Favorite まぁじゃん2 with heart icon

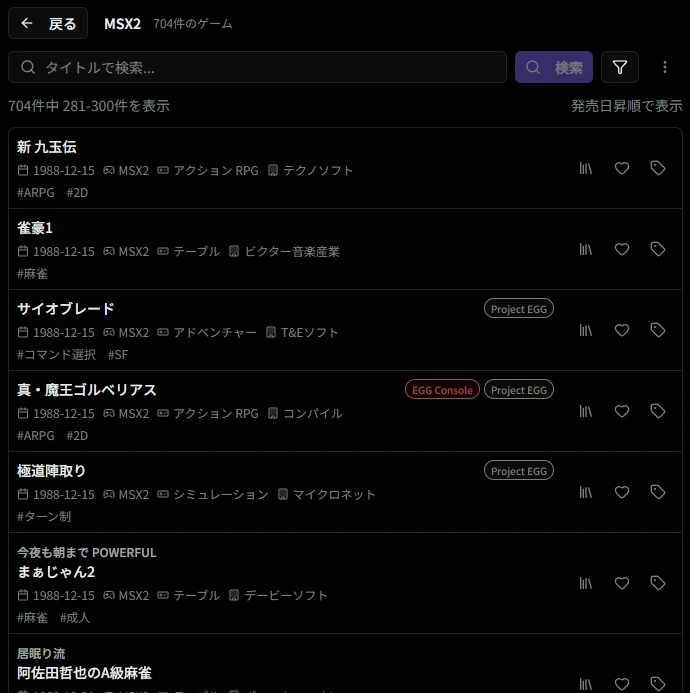(622, 583)
